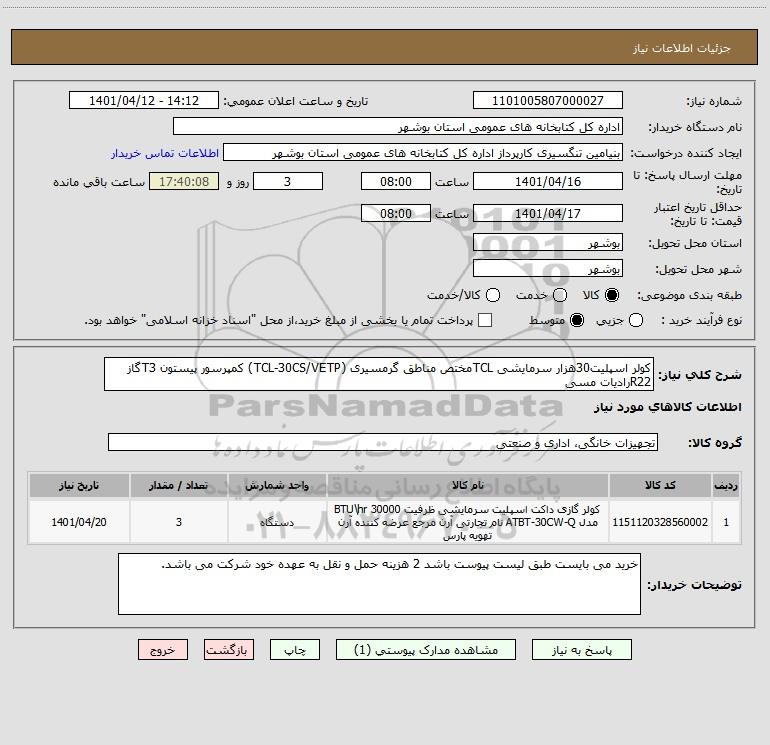Click the گروه کالا field
Image resolution: width=770 pixels, height=745 pixels.
point(383,442)
